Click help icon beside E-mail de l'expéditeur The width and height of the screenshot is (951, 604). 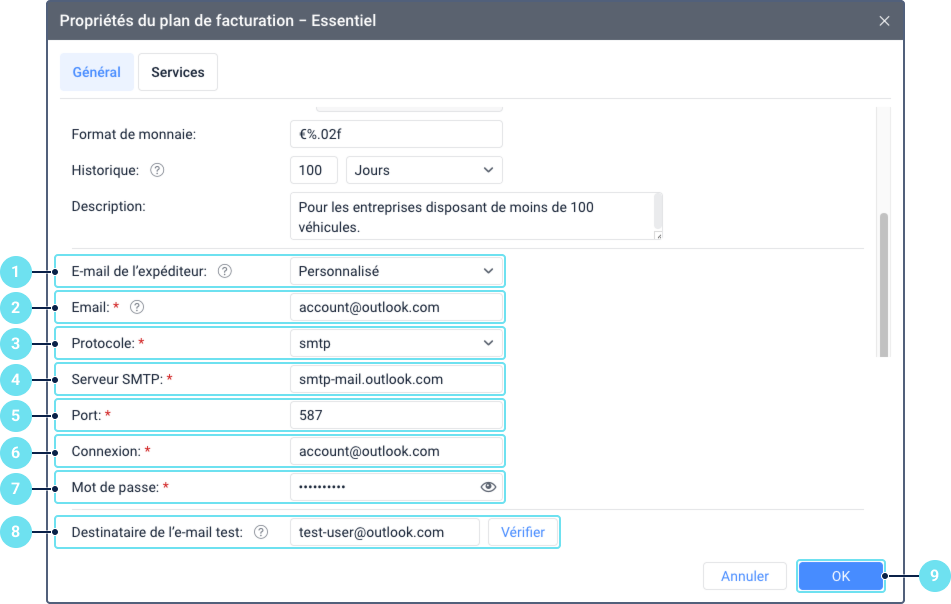pyautogui.click(x=225, y=271)
